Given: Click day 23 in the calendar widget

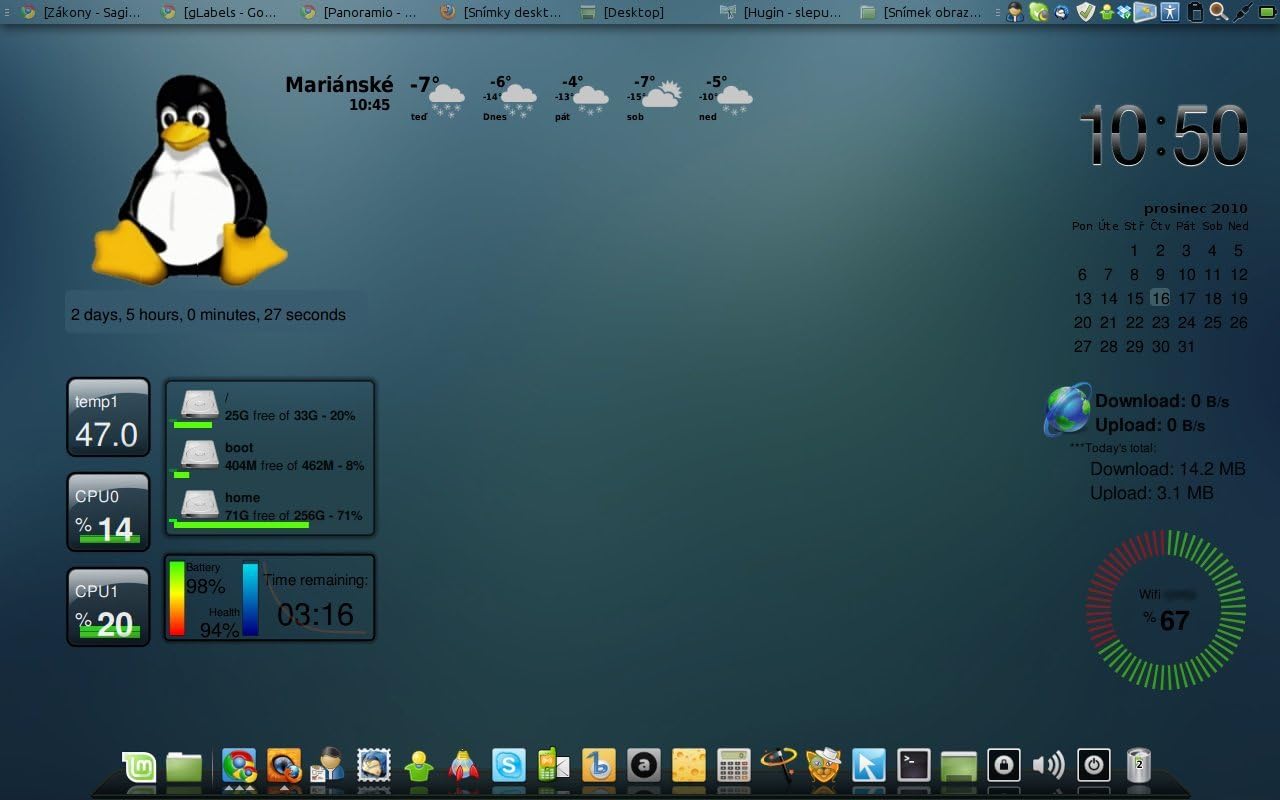Looking at the screenshot, I should point(1160,322).
